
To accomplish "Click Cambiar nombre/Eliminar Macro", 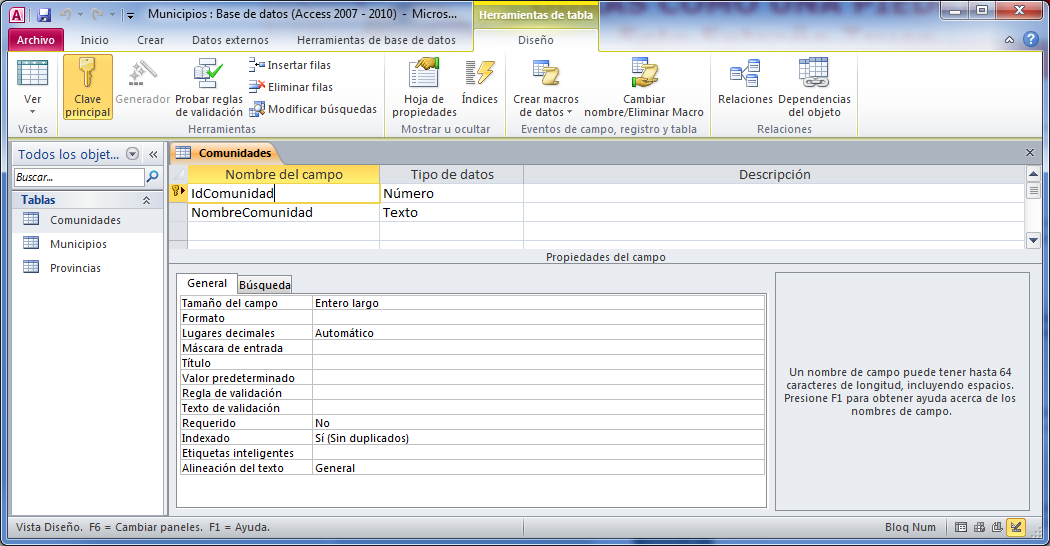I will (x=644, y=87).
